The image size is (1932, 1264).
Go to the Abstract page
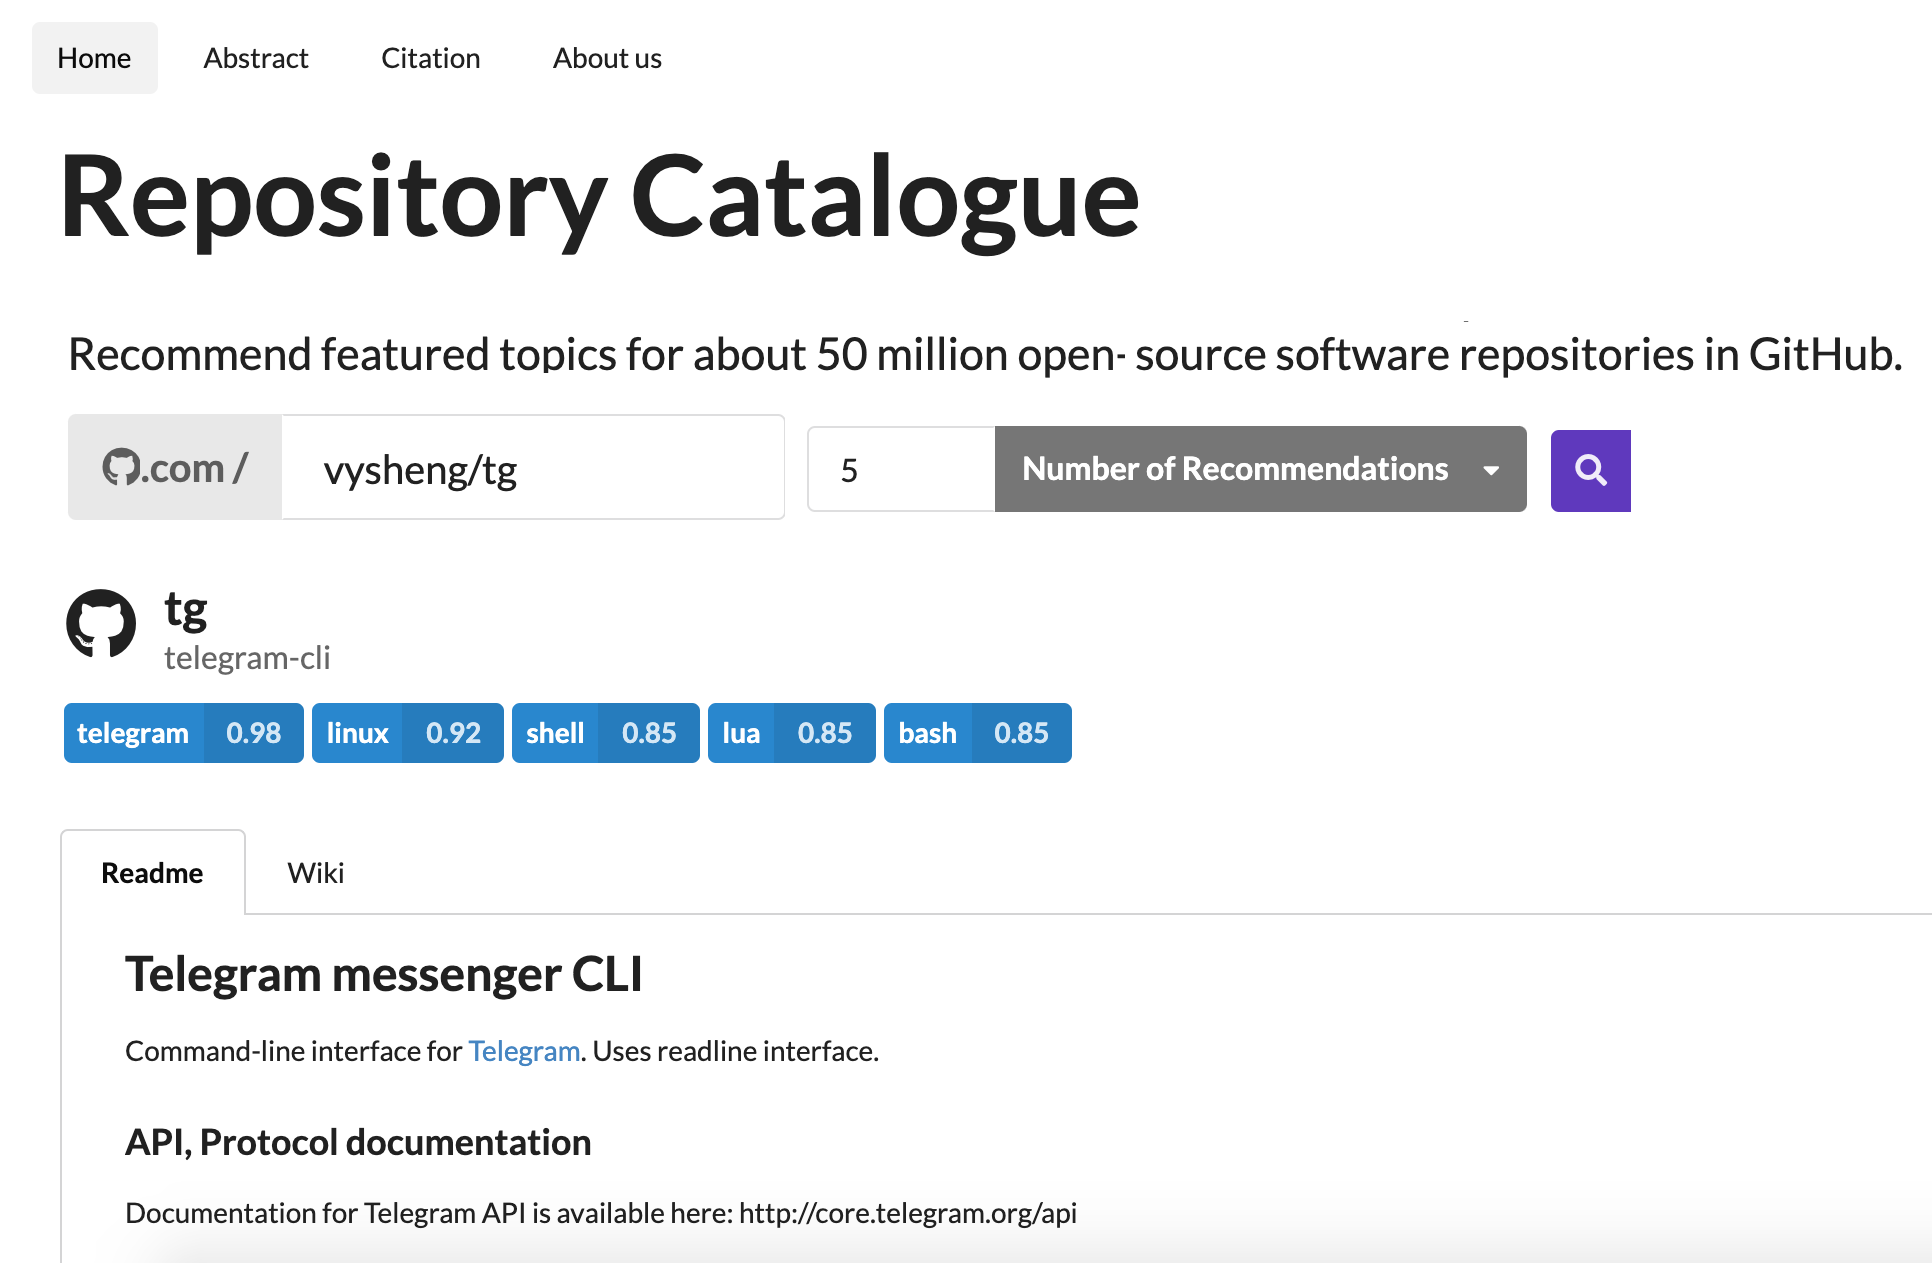(x=256, y=58)
